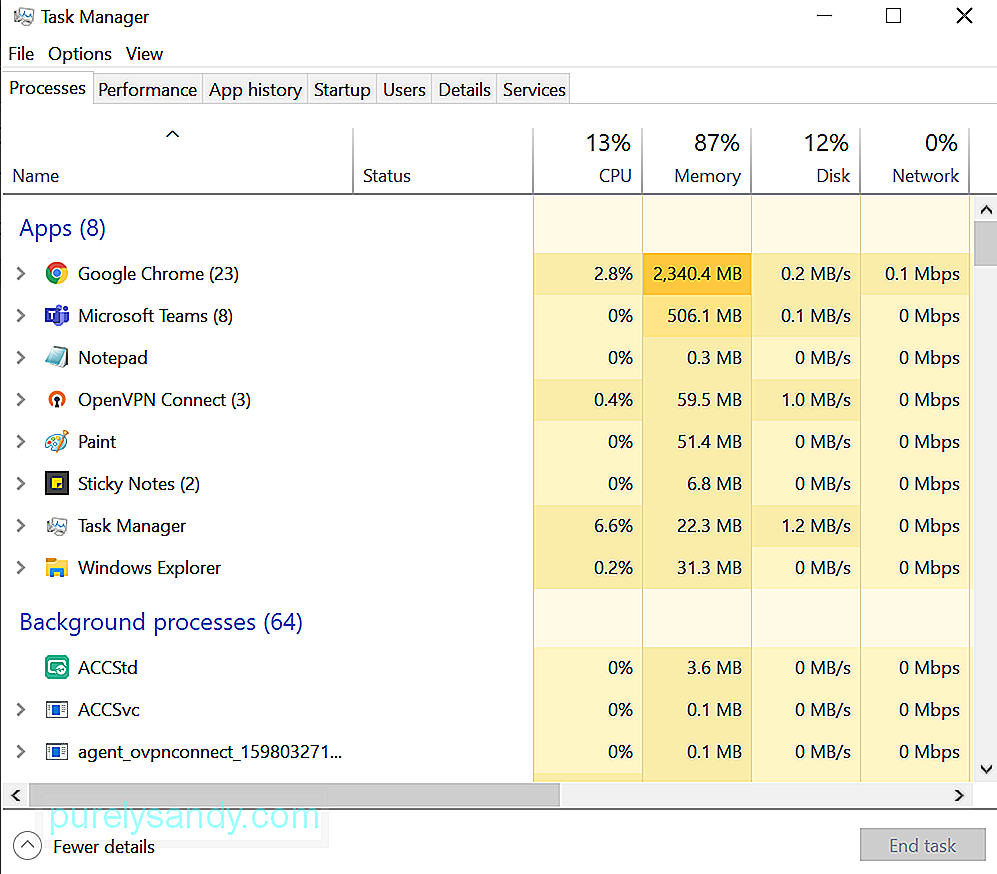Switch to the Services tab
The height and width of the screenshot is (874, 997).
[x=534, y=90]
